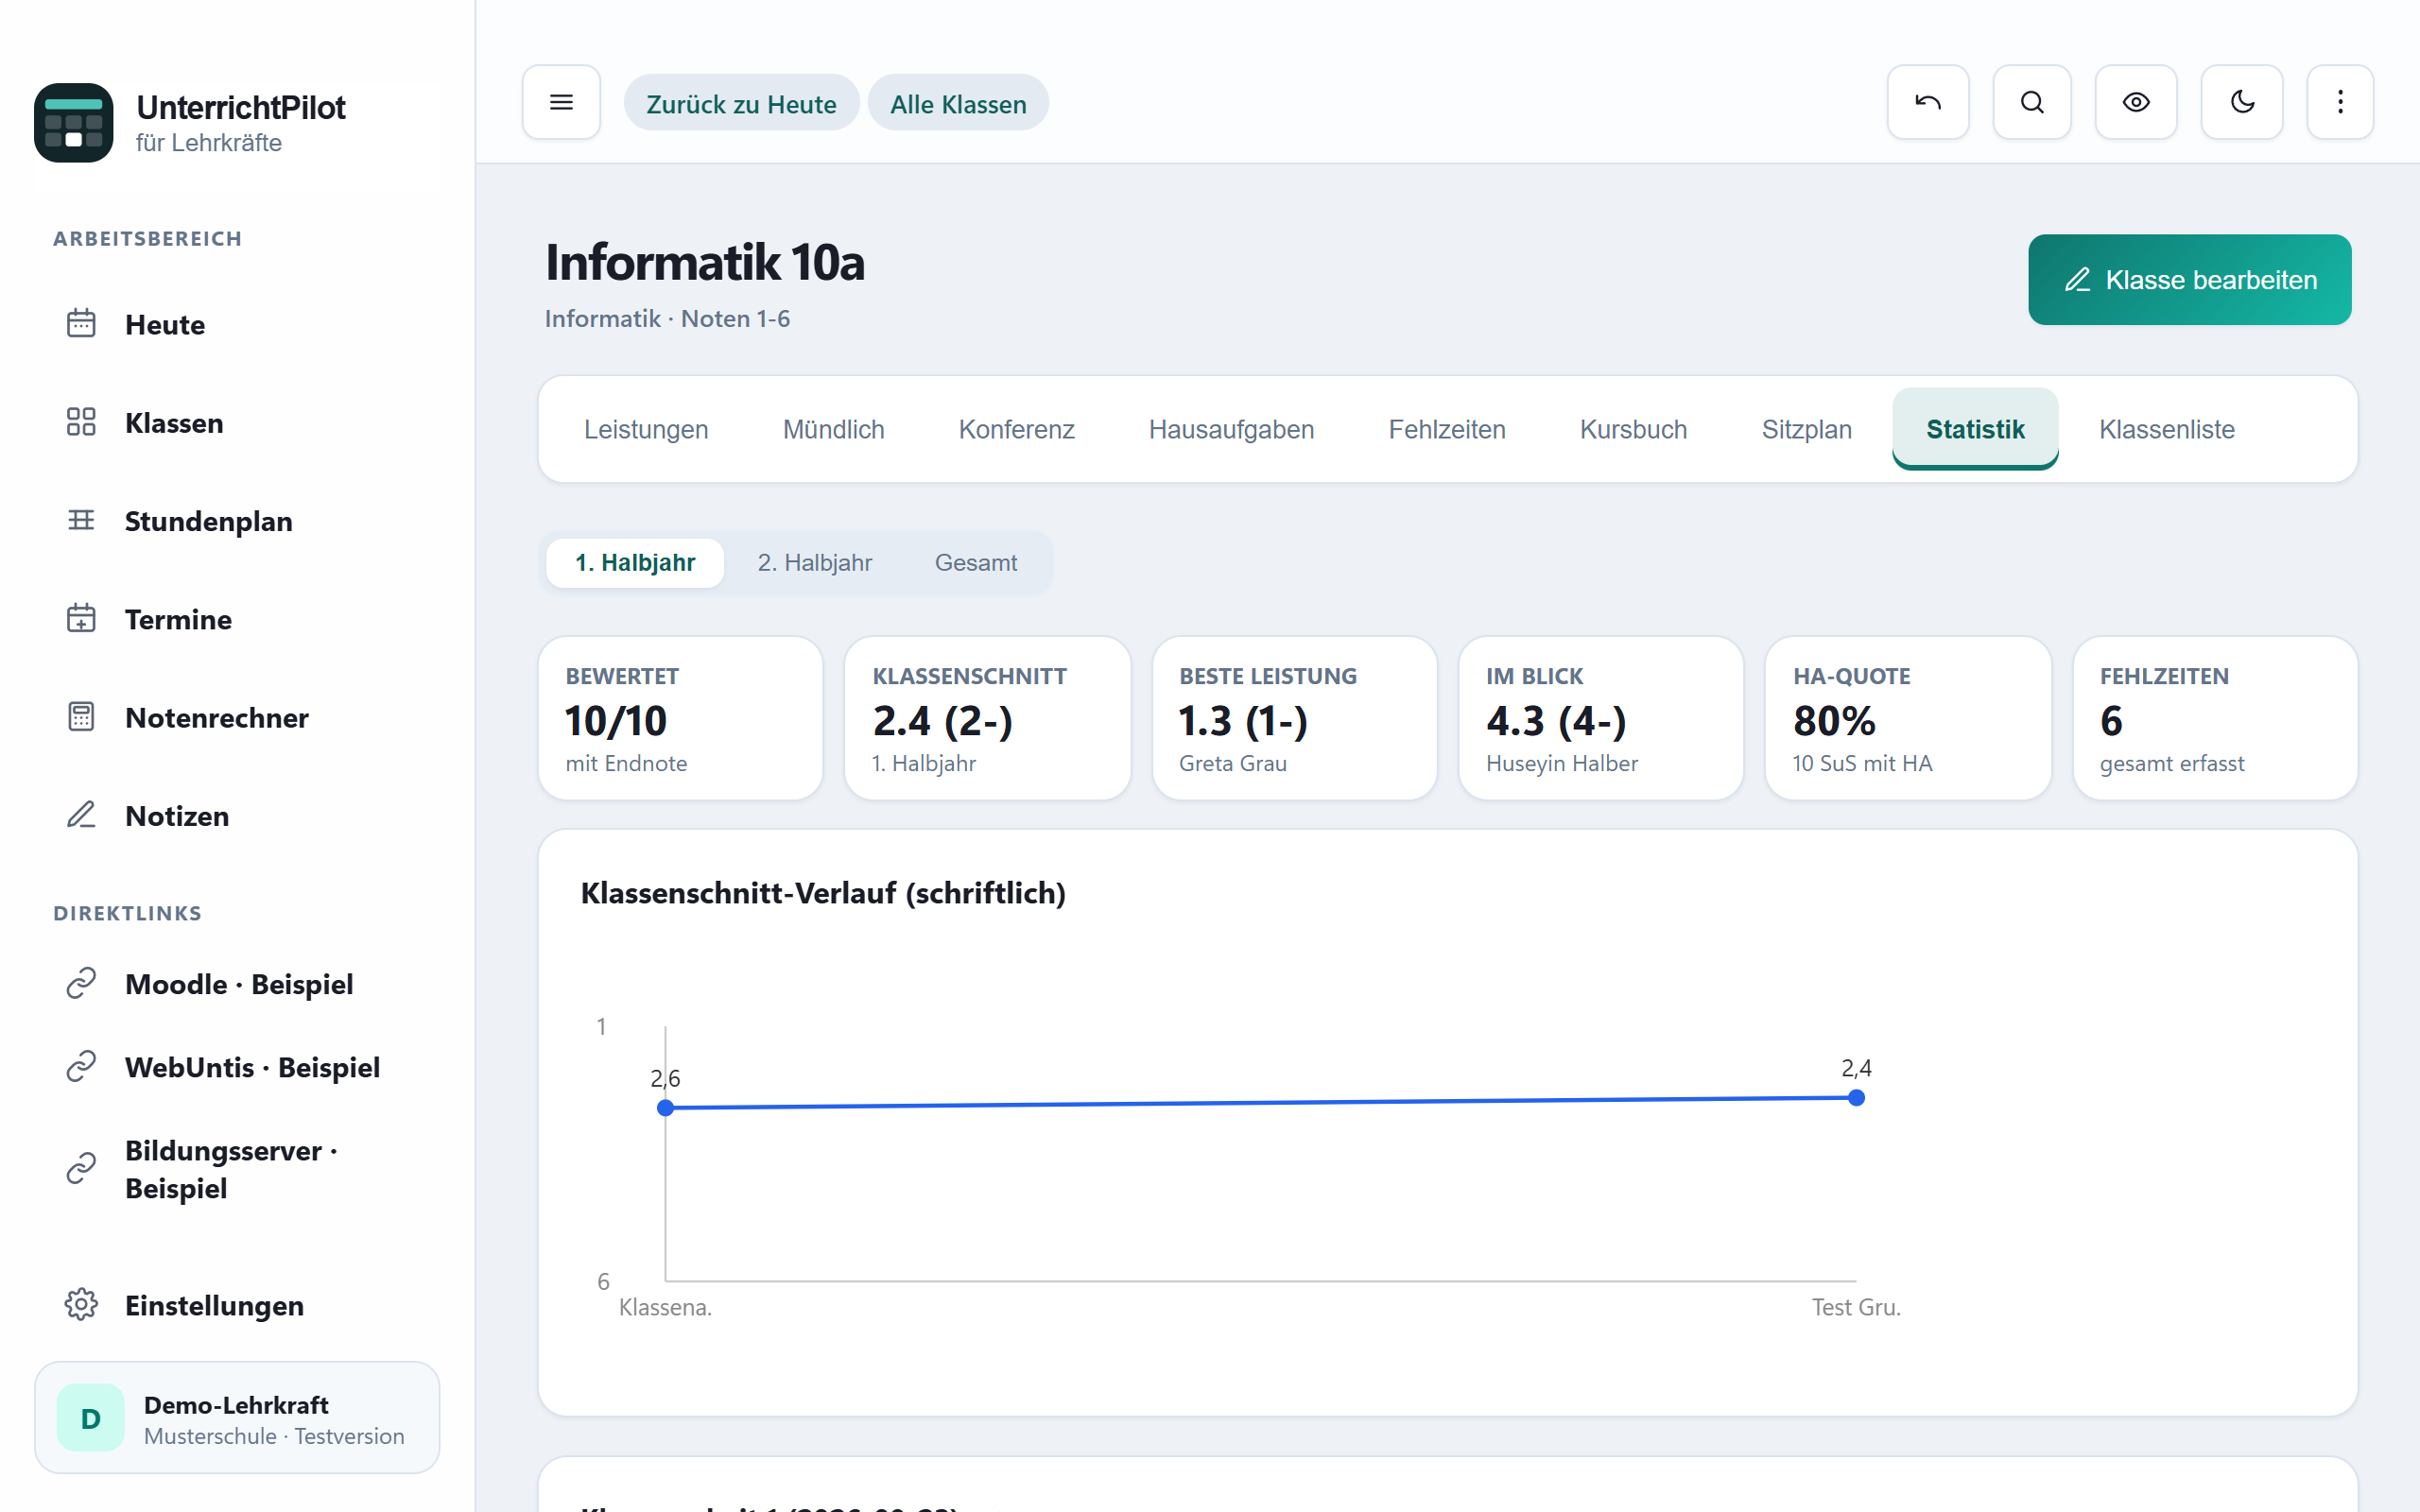Open the WebUntis · Beispiel direct link
The image size is (2420, 1512).
[237, 1067]
